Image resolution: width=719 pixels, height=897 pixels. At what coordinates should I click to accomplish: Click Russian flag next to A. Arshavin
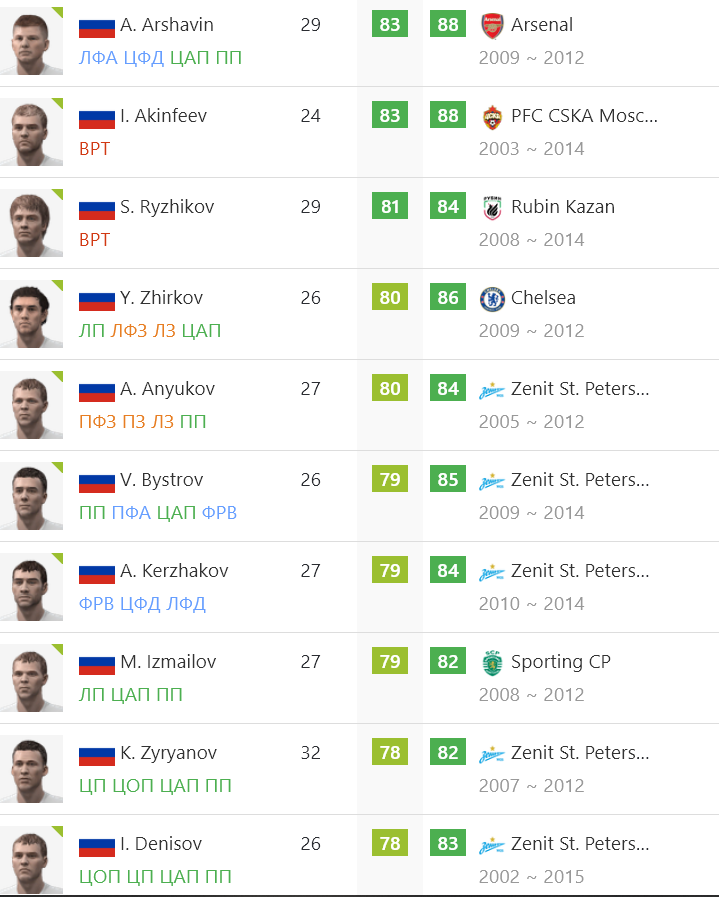97,26
